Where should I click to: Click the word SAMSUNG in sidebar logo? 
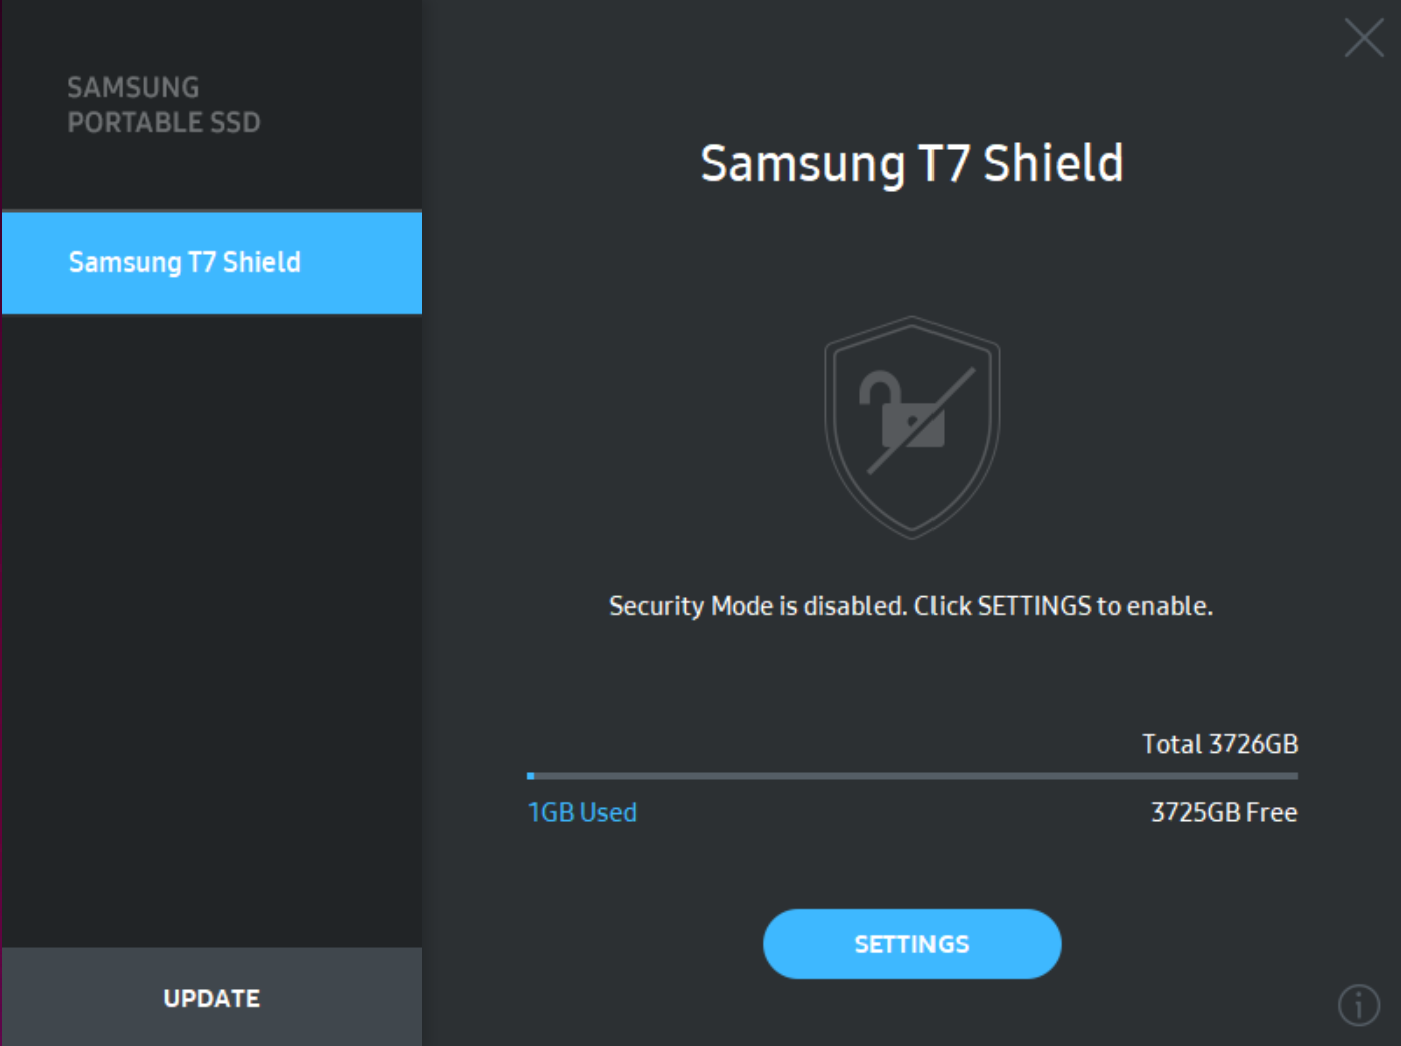pyautogui.click(x=133, y=87)
